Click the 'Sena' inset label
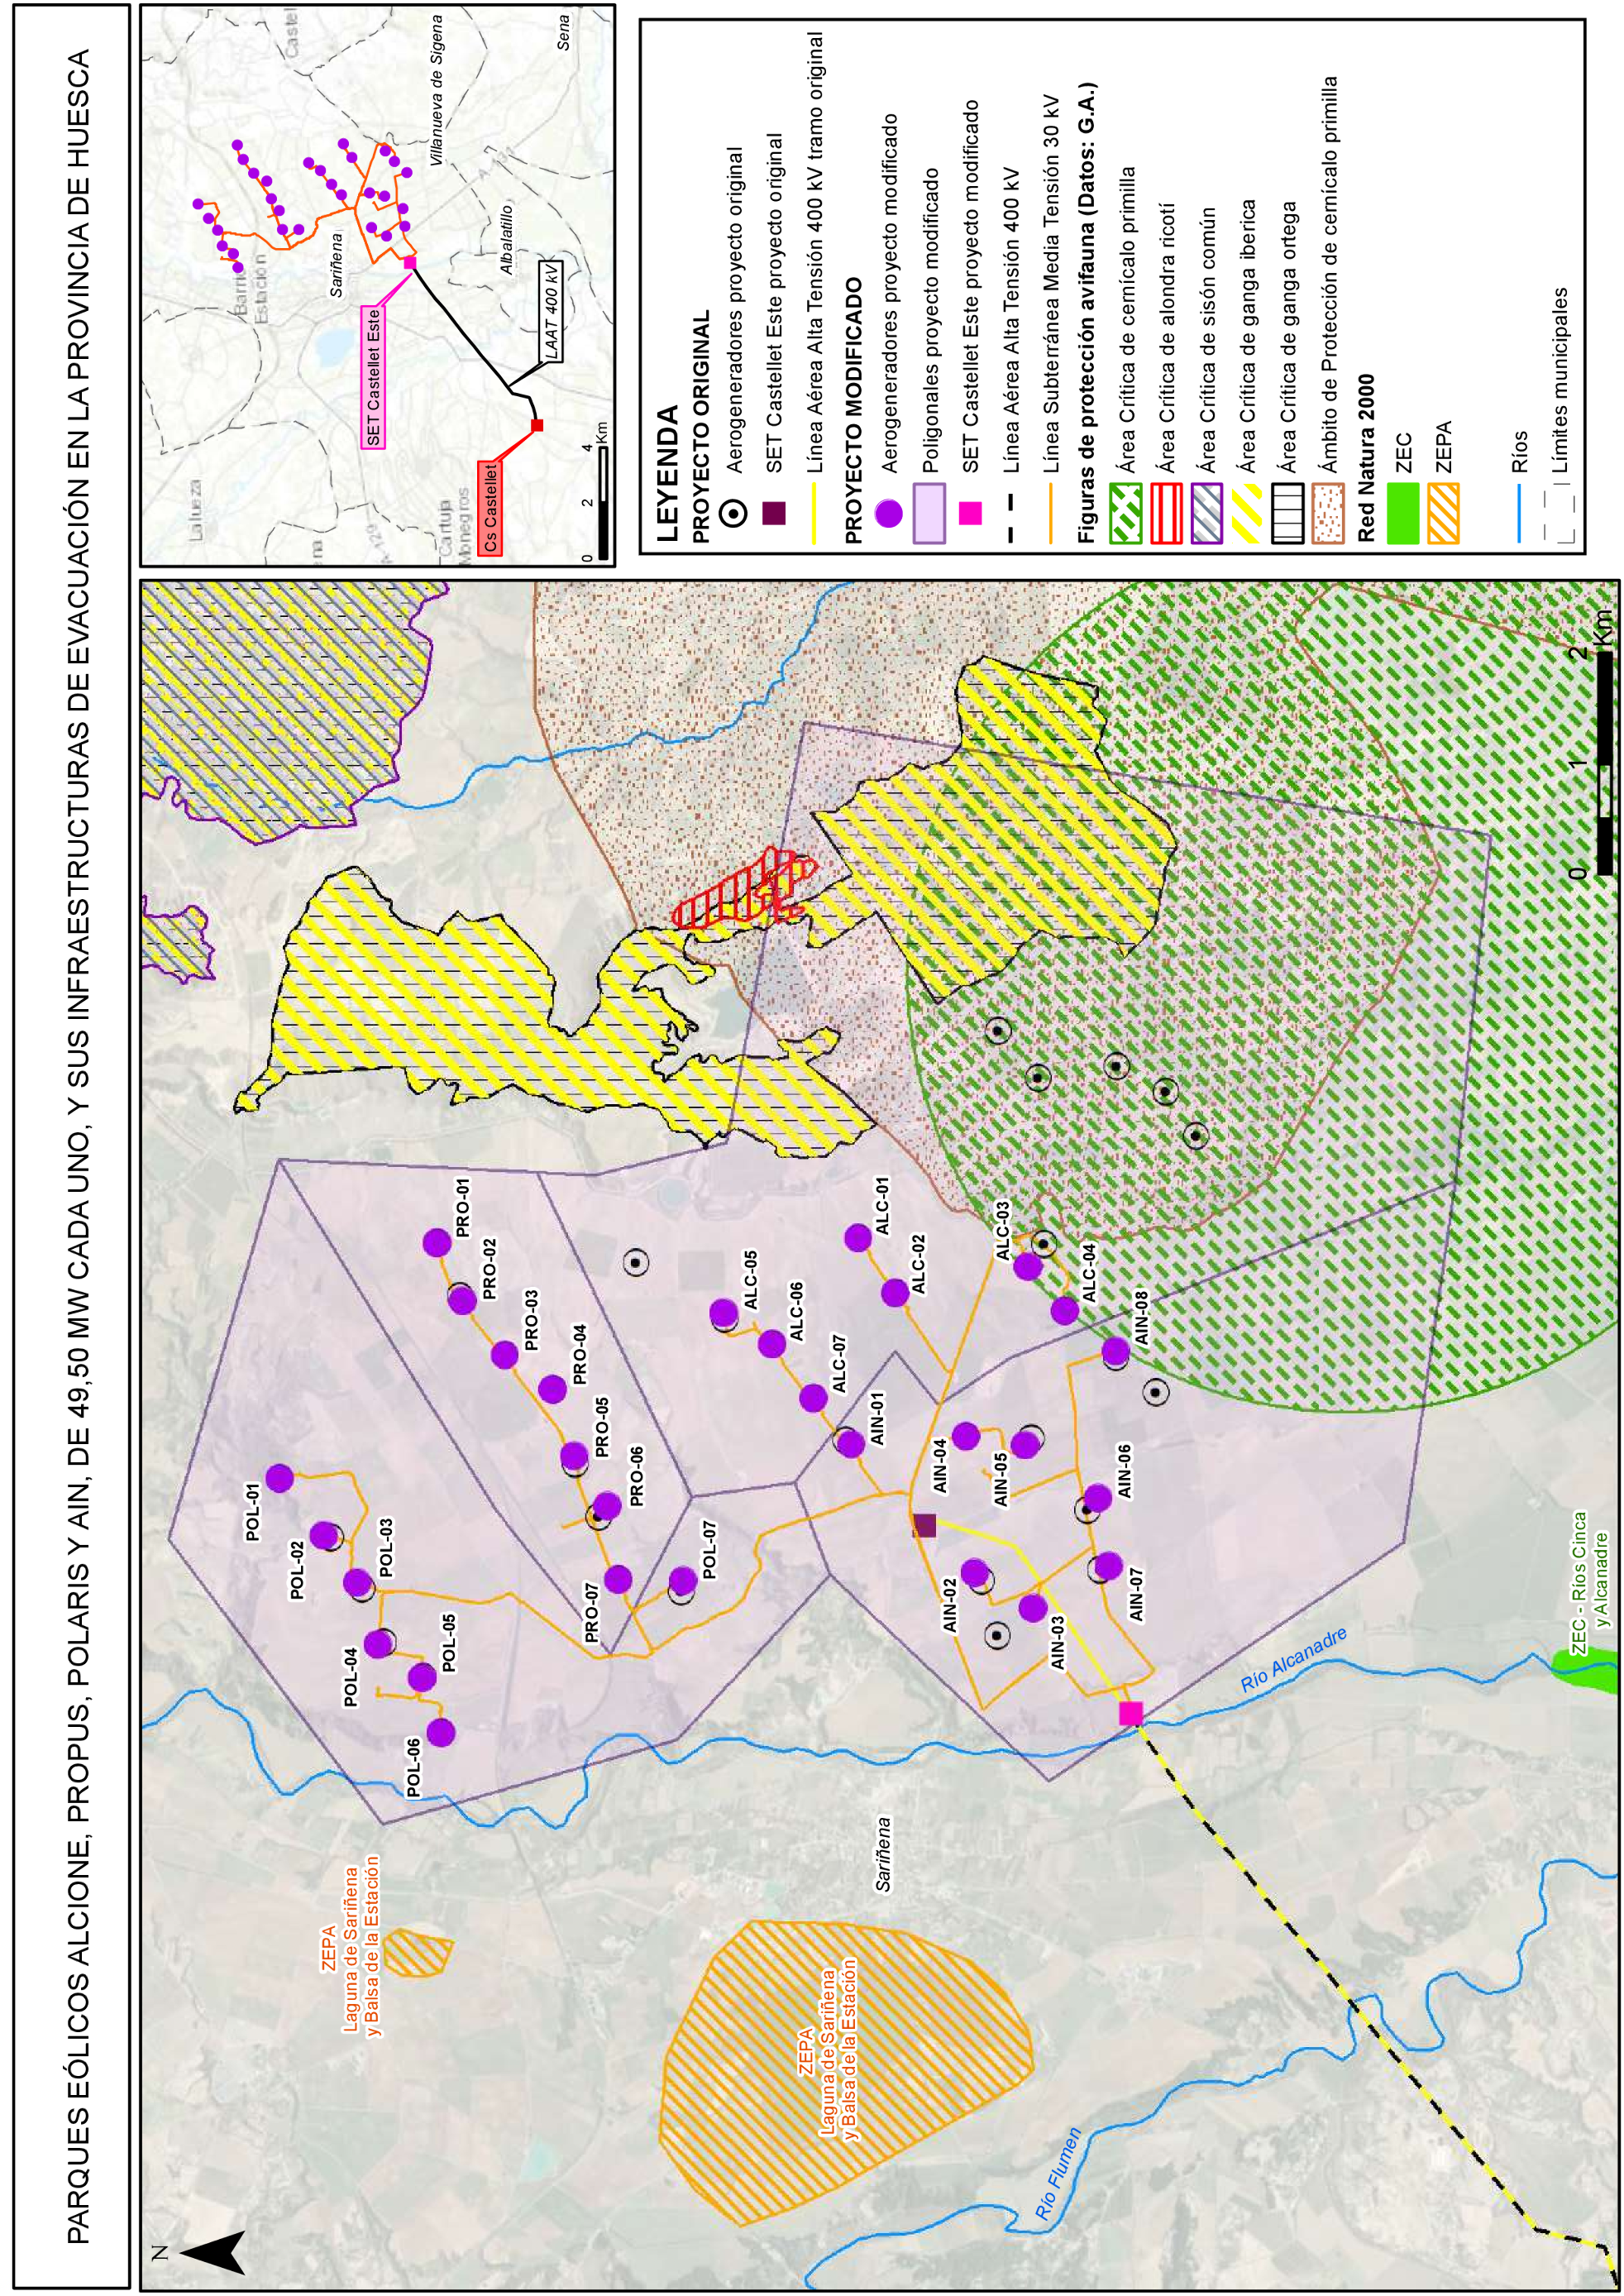 [x=564, y=32]
